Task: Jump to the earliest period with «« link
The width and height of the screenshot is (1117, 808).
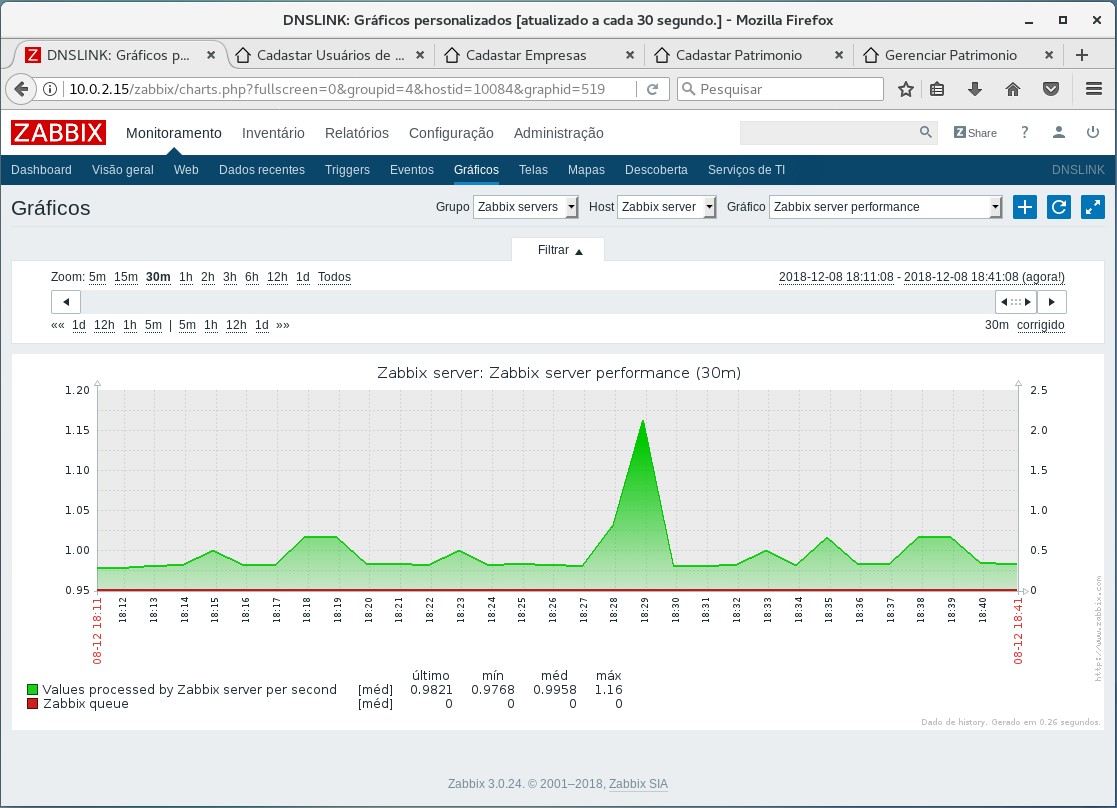Action: pos(58,325)
